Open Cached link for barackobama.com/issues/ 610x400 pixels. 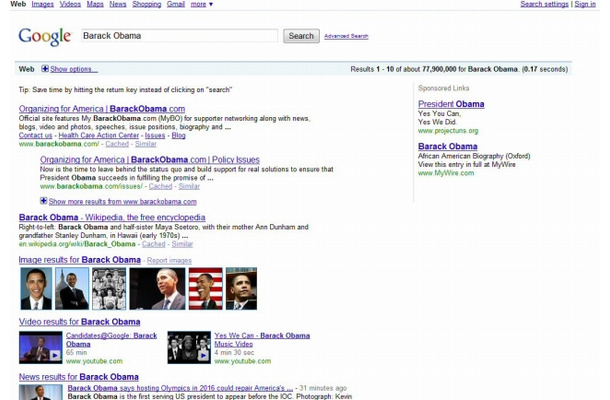click(x=160, y=186)
